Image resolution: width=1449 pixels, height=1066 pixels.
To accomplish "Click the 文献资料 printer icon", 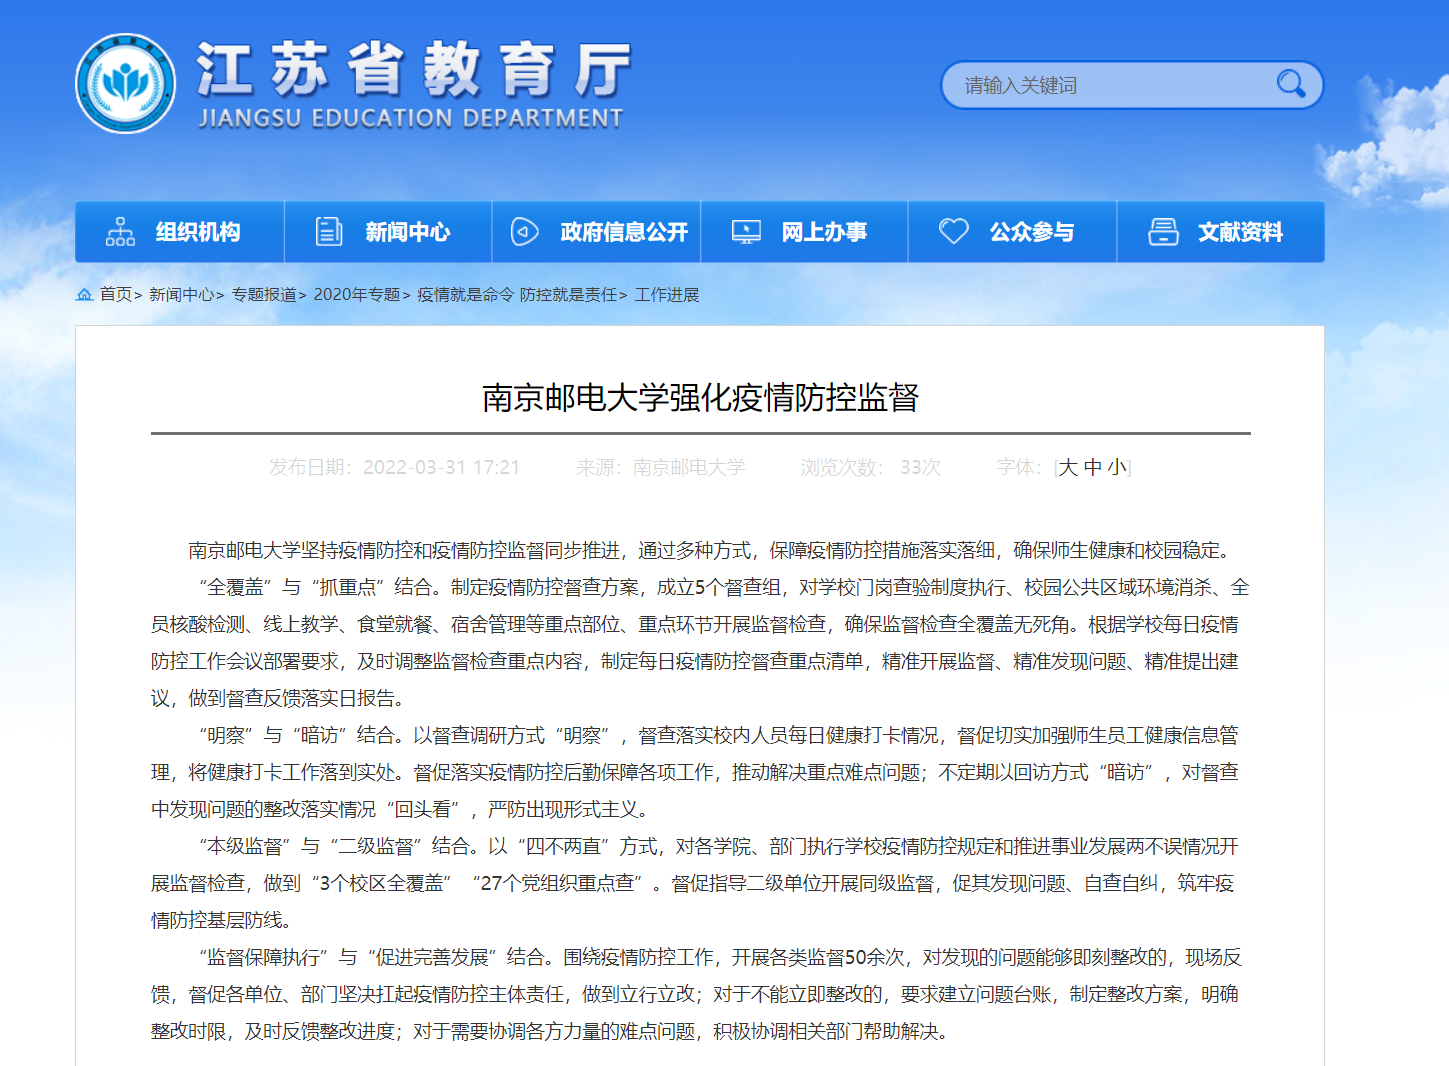I will pos(1163,232).
